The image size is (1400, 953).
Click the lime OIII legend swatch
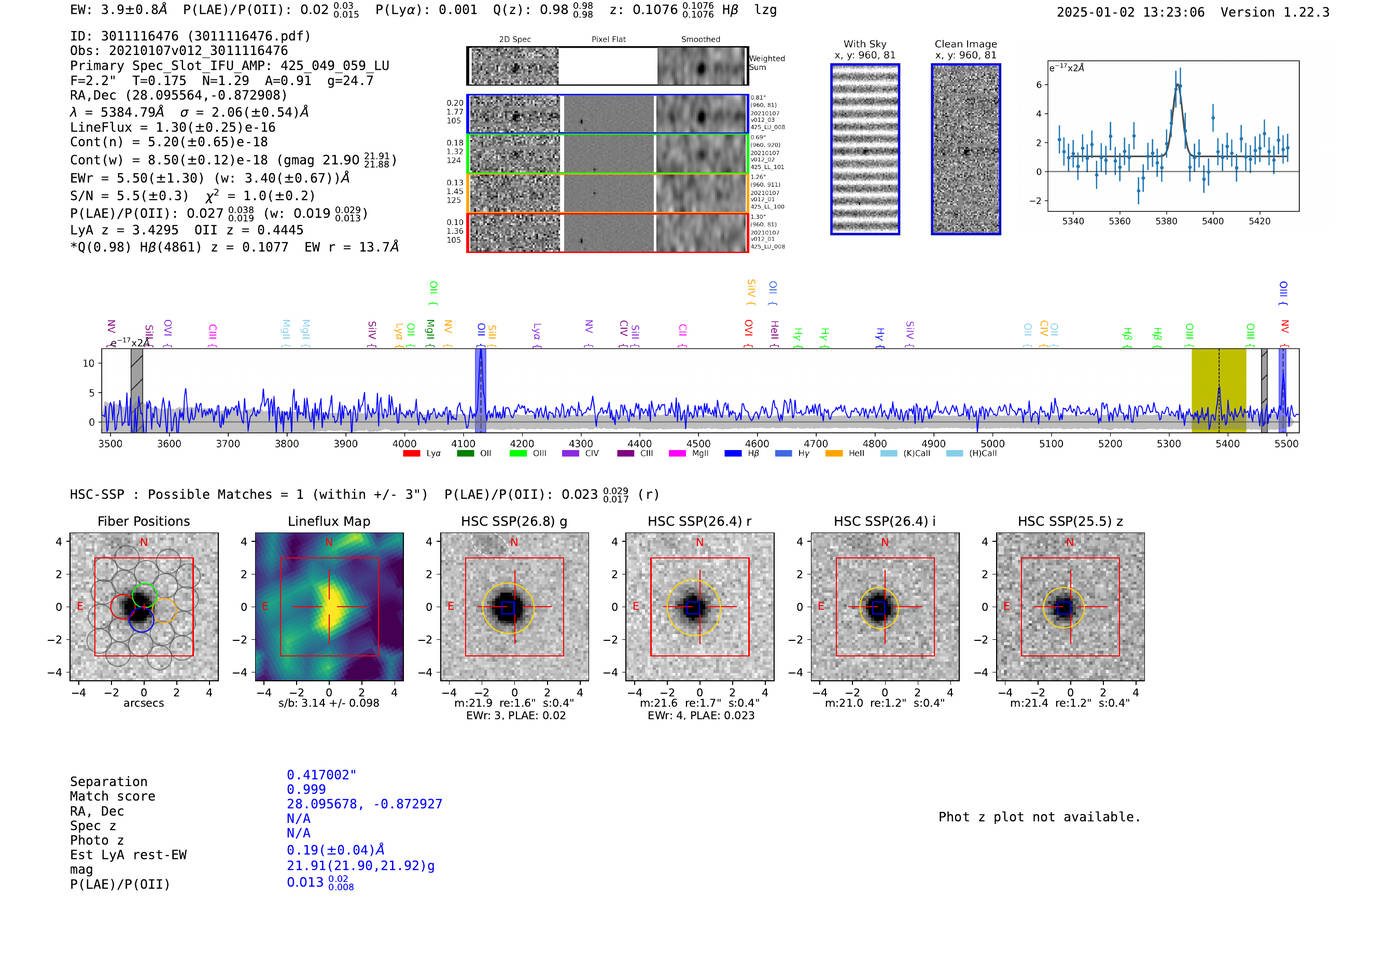[x=518, y=454]
